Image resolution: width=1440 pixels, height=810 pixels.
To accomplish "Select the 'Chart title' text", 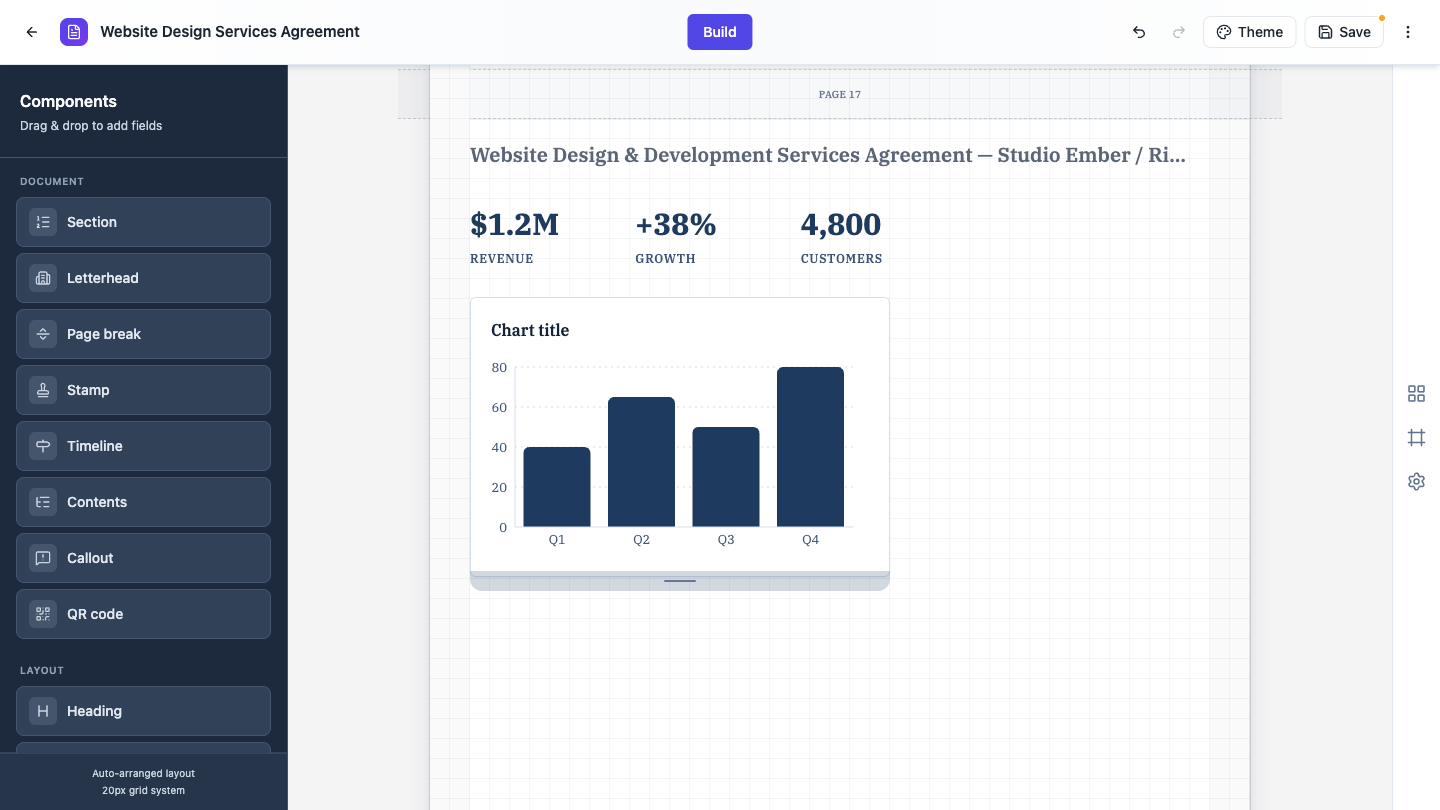I will [530, 330].
